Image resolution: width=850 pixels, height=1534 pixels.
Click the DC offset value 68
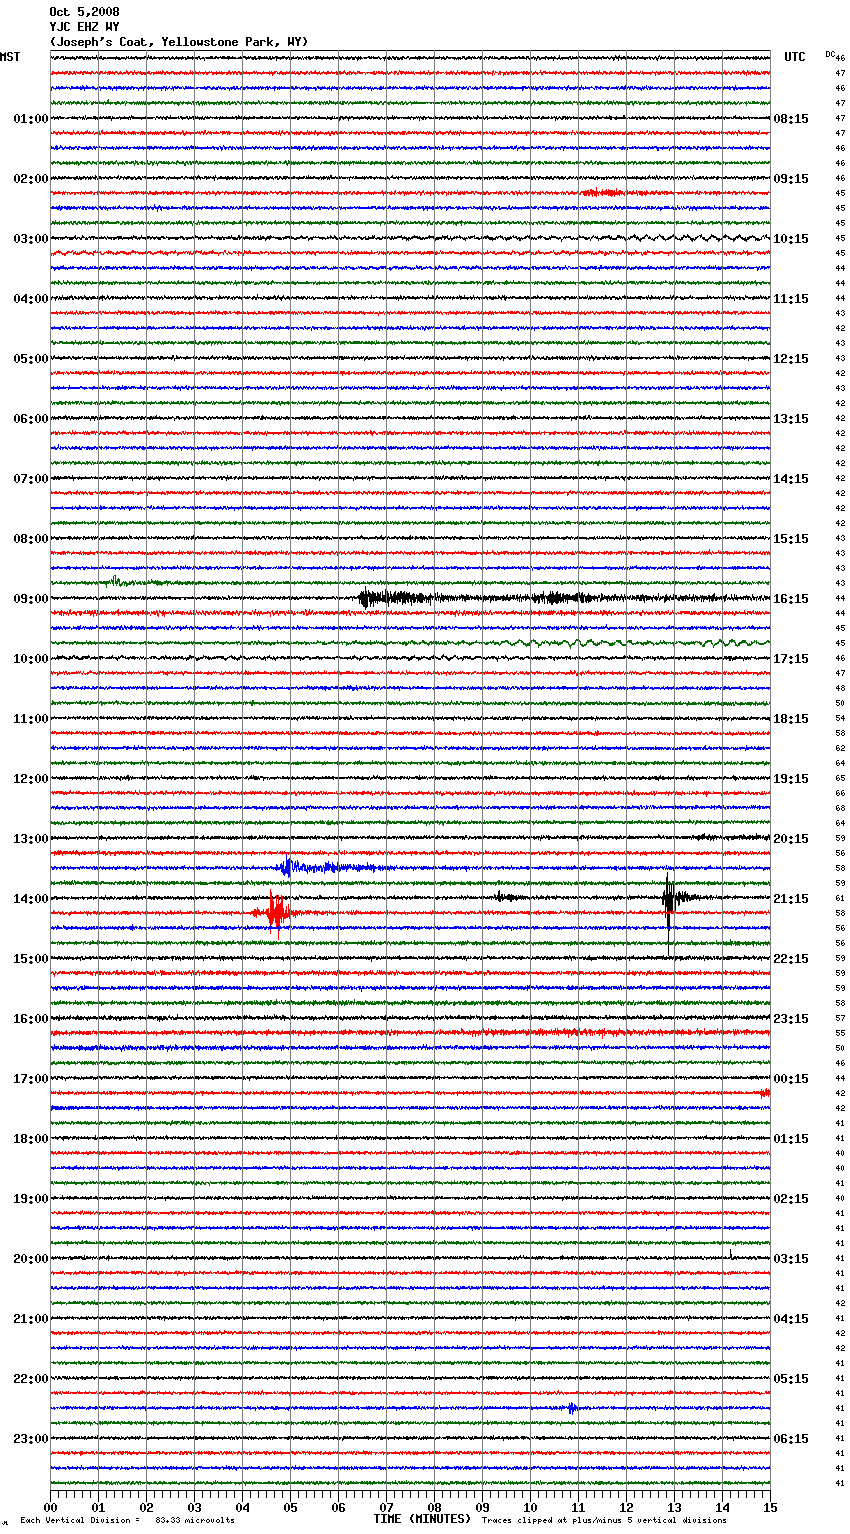pyautogui.click(x=840, y=808)
